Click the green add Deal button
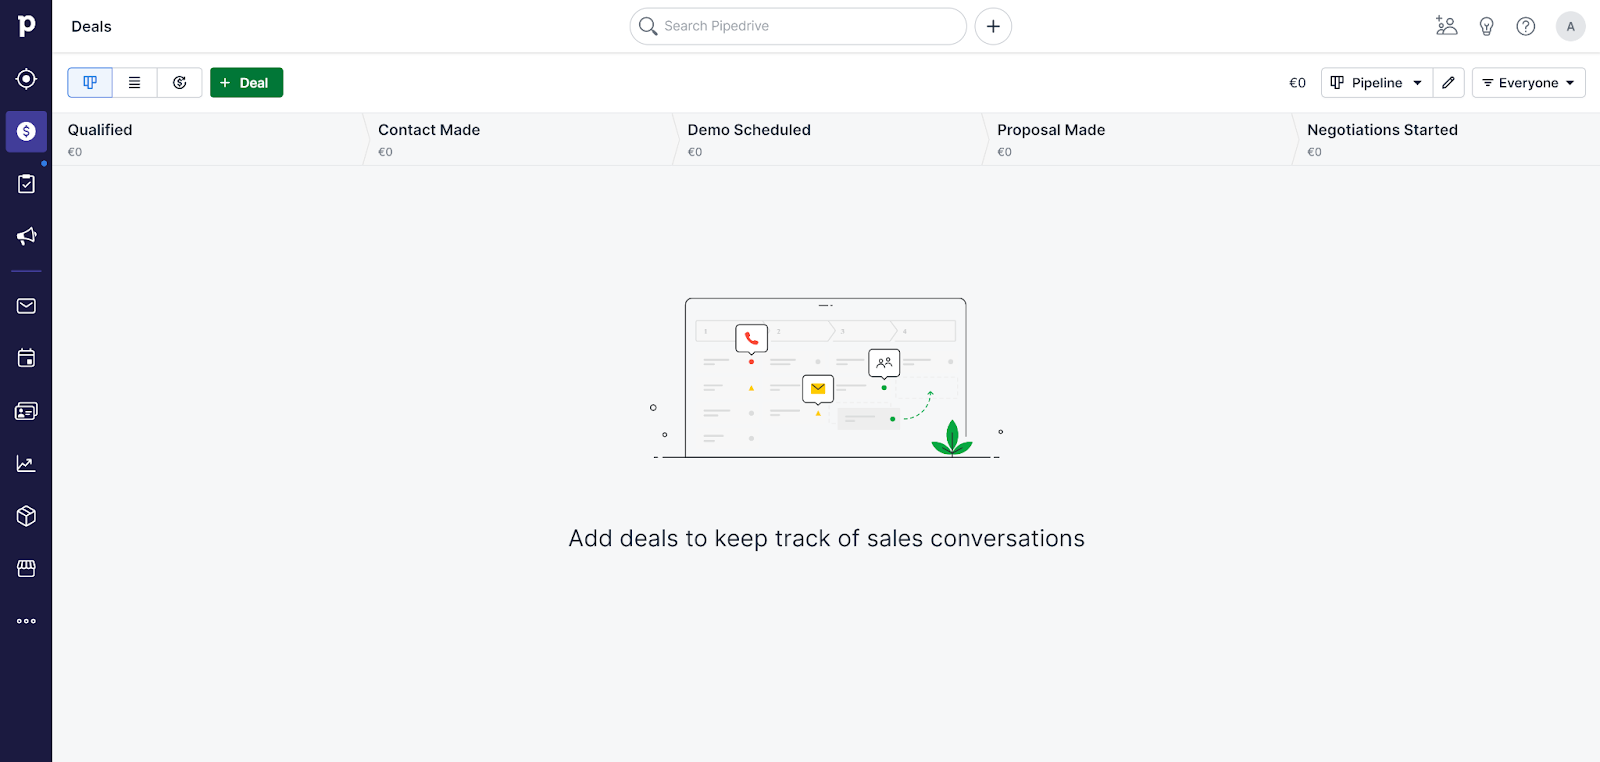1600x762 pixels. tap(246, 83)
